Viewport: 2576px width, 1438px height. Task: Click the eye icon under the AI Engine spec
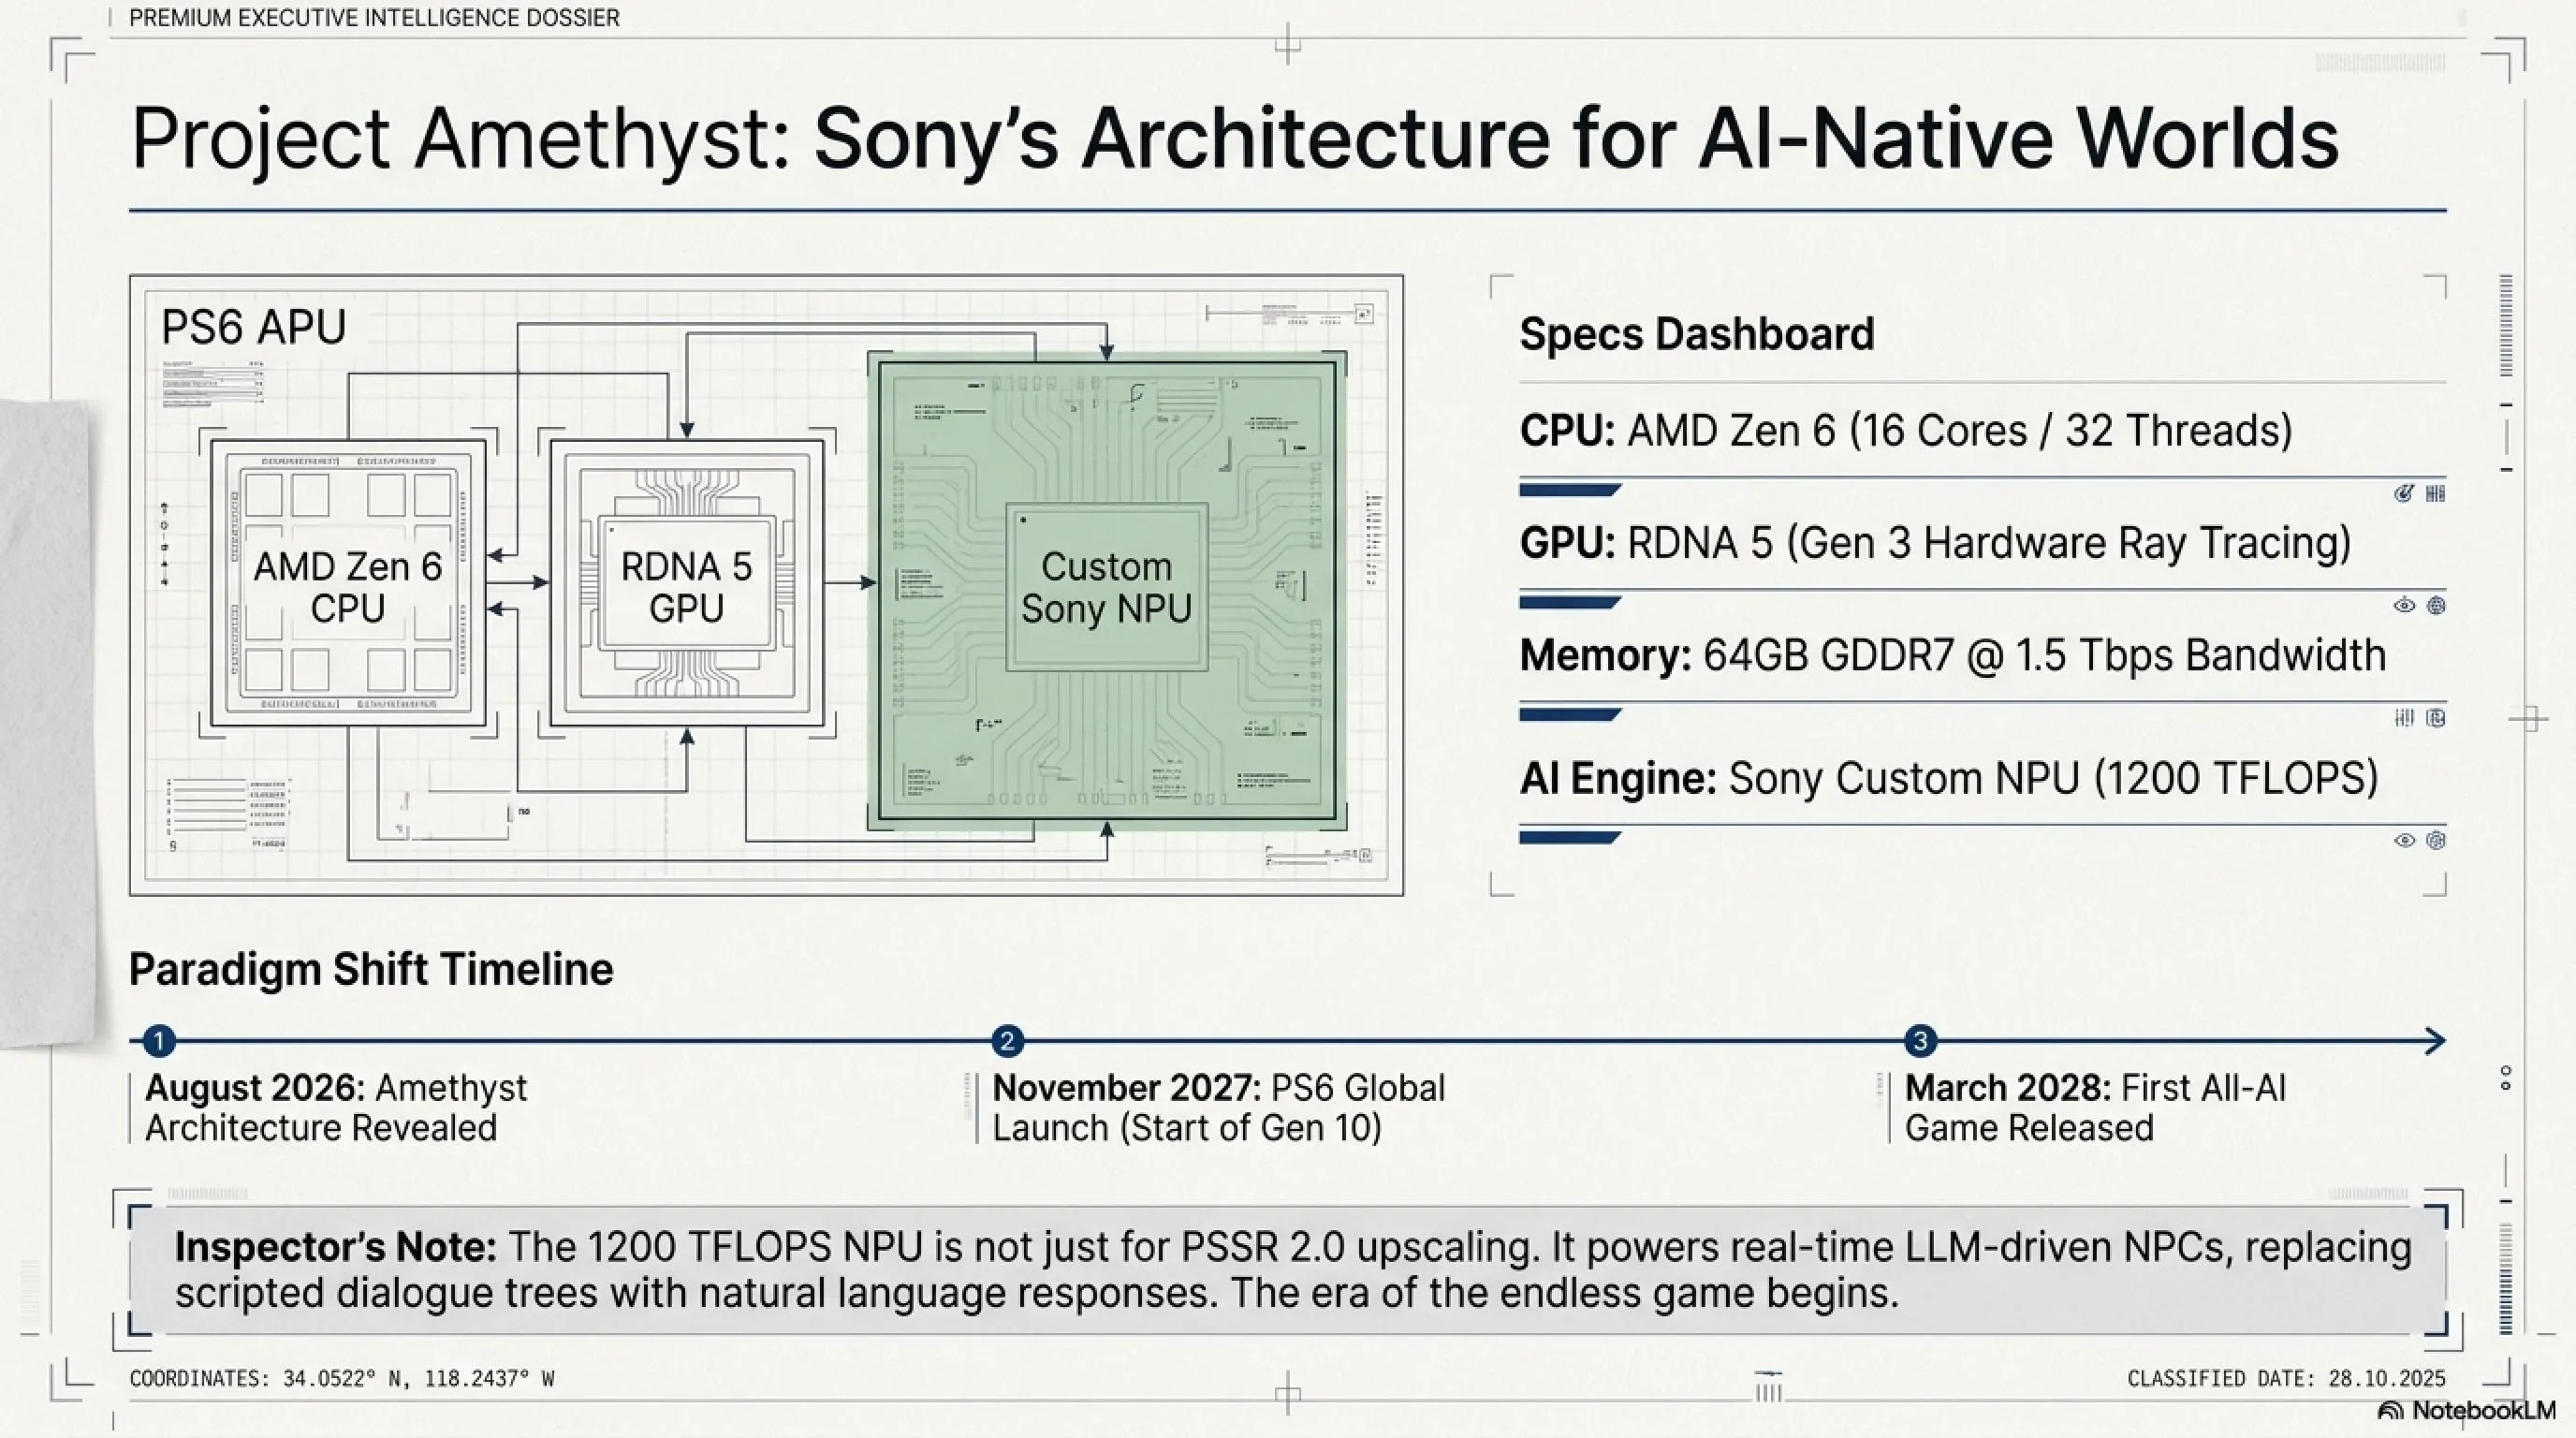tap(2404, 840)
